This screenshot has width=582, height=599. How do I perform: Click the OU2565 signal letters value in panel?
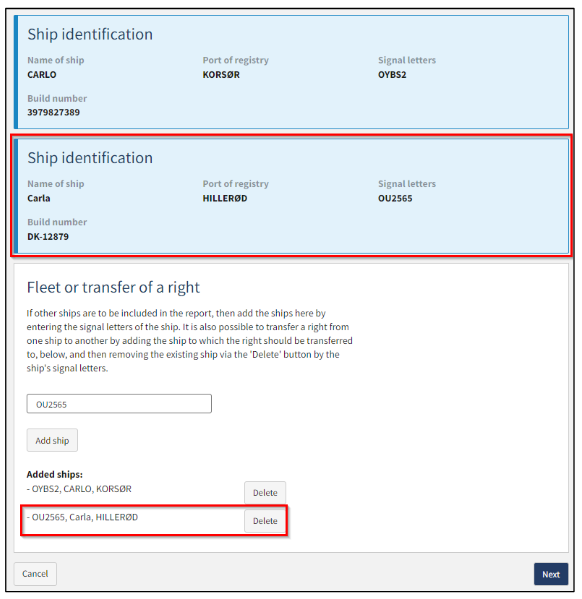point(395,198)
